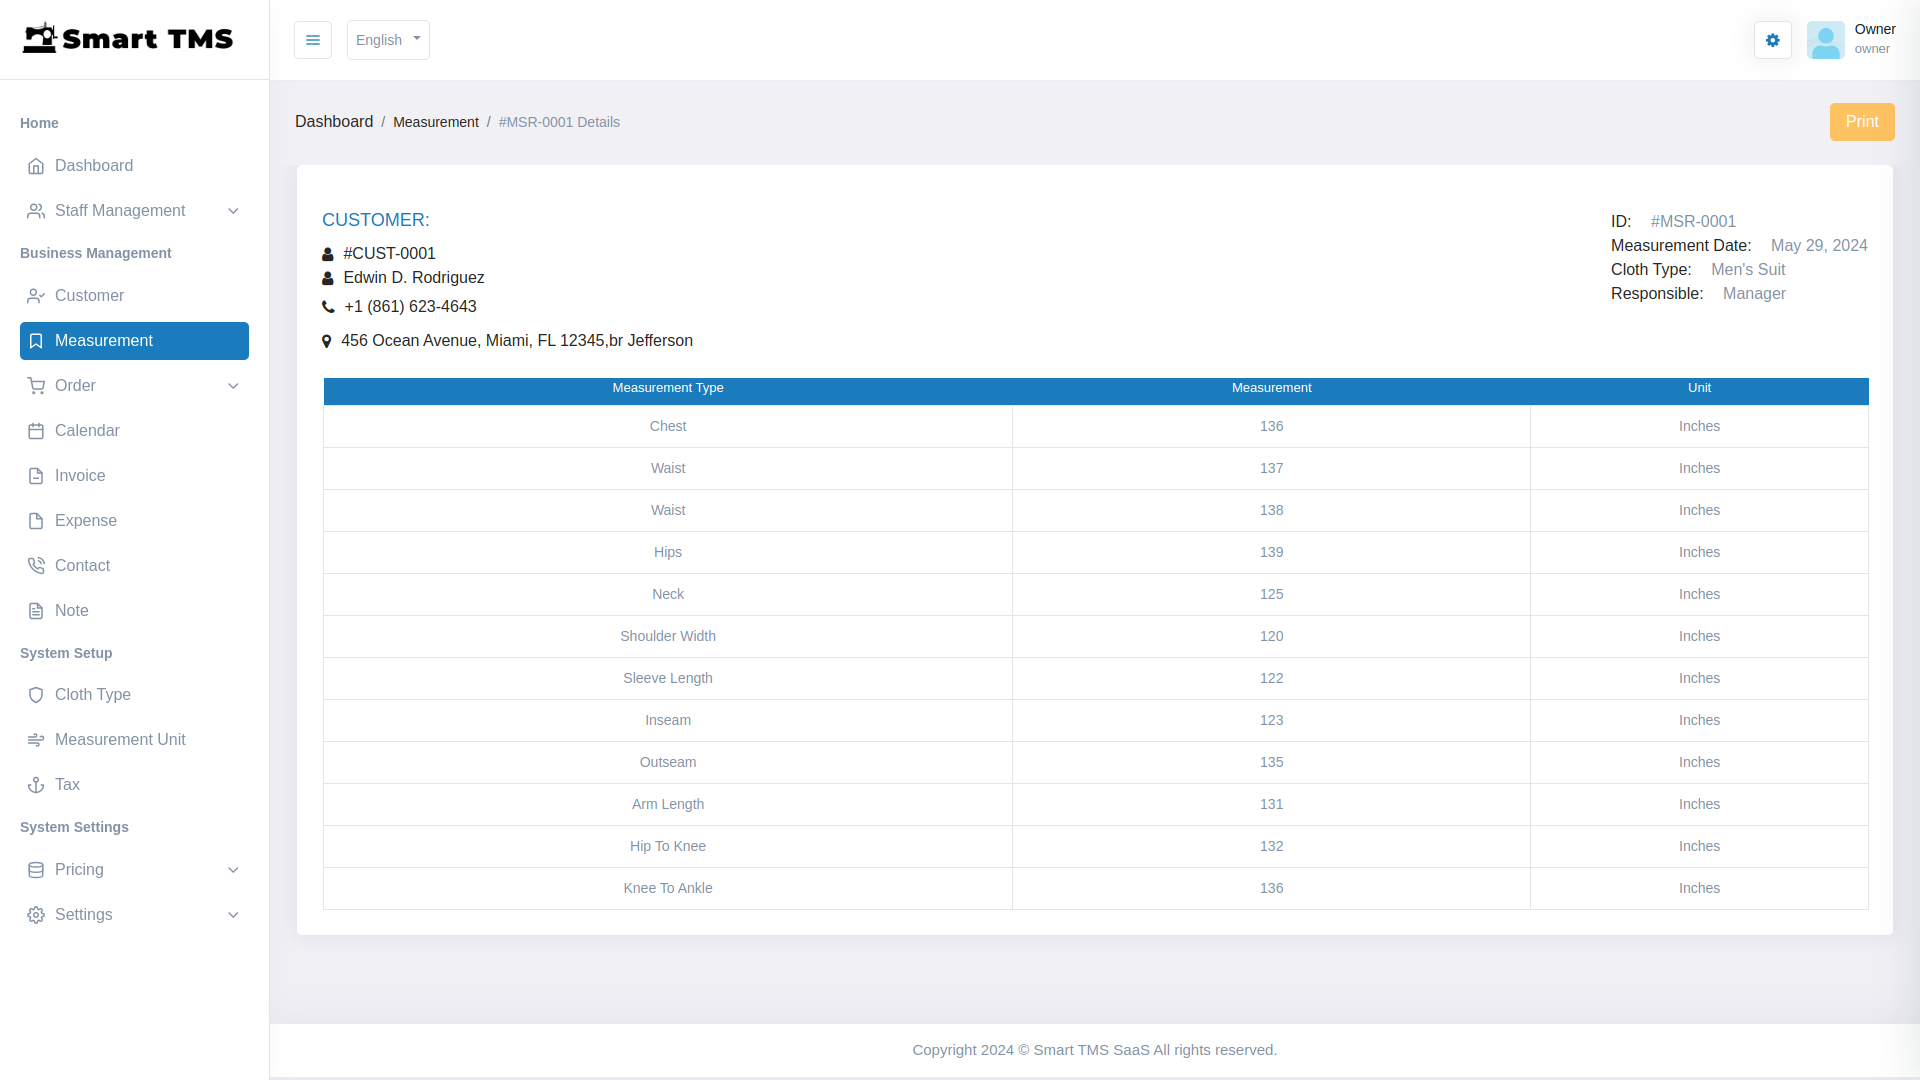This screenshot has height=1080, width=1920.
Task: Open Measurement from the sidebar
Action: coord(103,341)
